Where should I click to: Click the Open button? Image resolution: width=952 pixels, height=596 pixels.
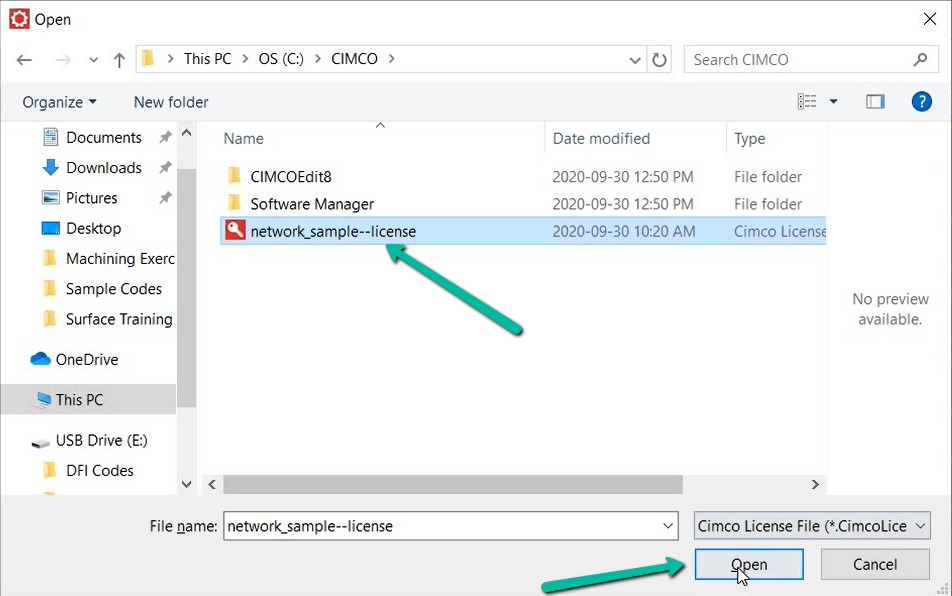[x=749, y=564]
